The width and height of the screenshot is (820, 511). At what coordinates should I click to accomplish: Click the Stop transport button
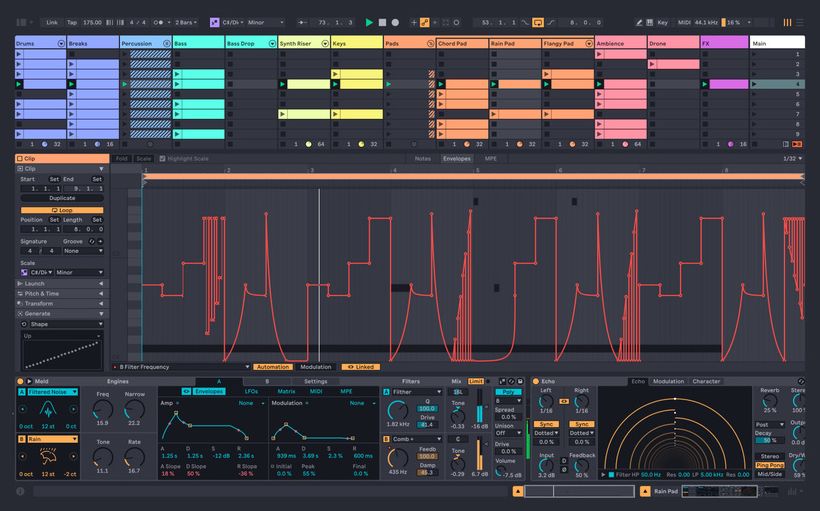pyautogui.click(x=382, y=21)
